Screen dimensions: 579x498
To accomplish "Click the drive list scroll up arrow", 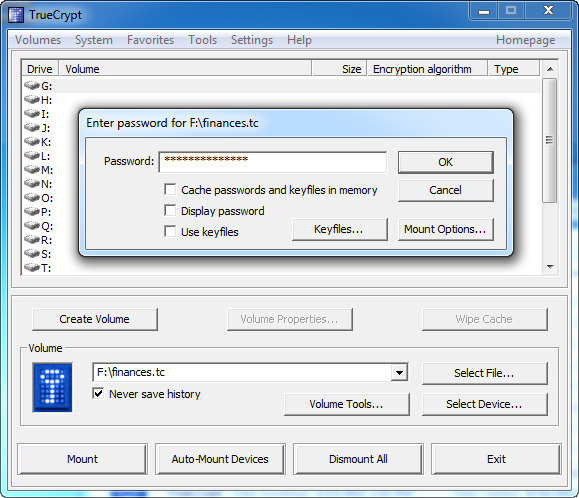I will click(x=550, y=69).
